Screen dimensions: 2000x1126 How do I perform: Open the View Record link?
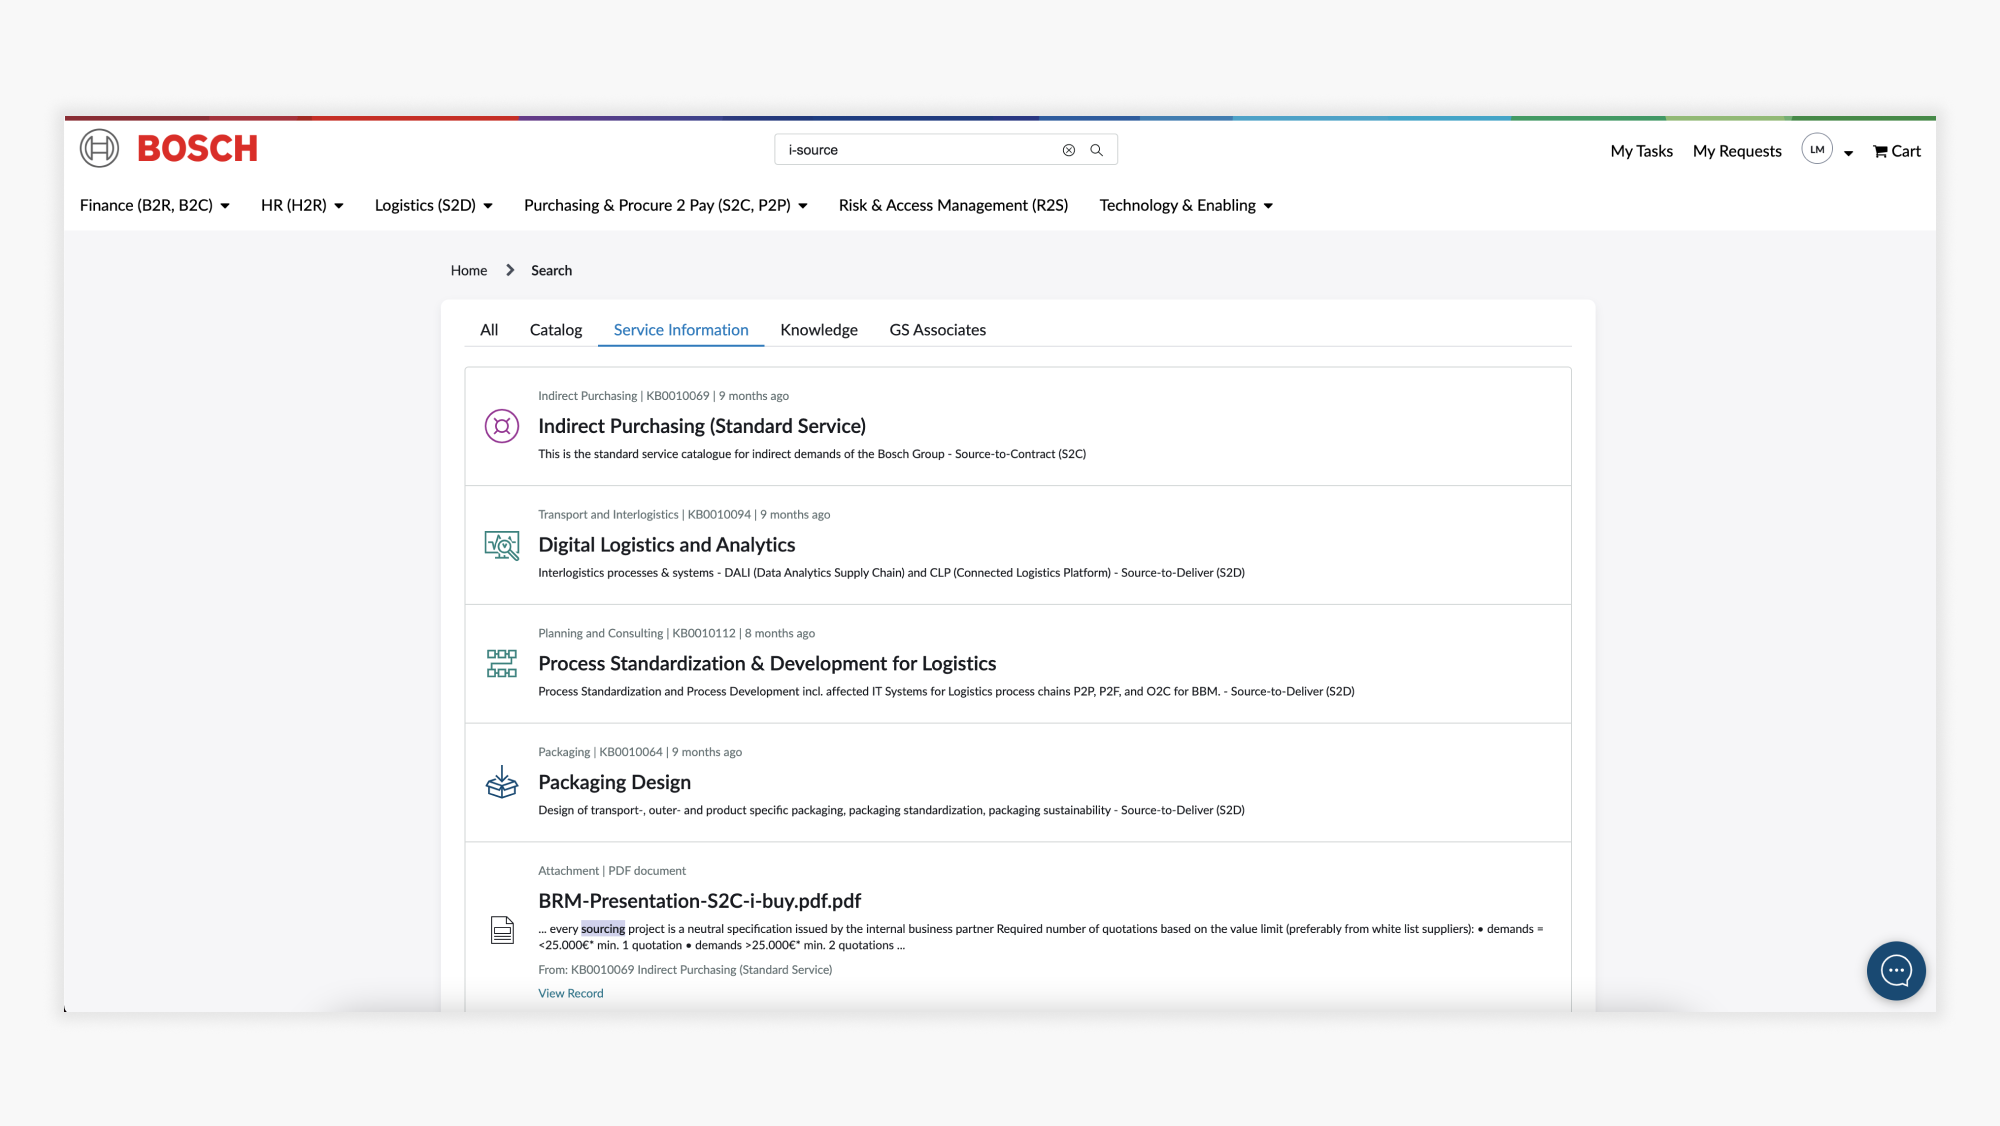click(570, 993)
